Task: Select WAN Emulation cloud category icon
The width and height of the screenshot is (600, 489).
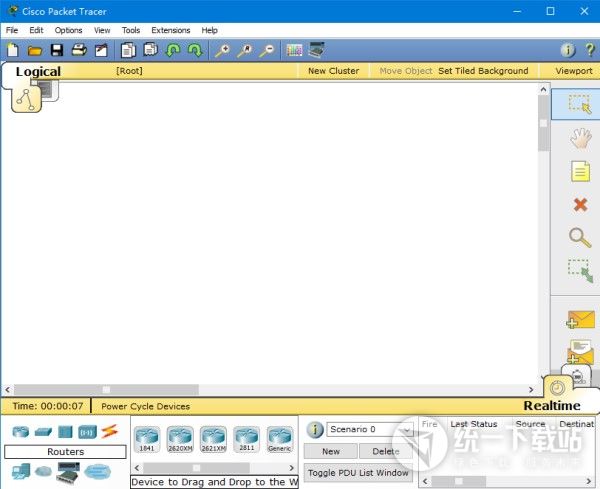Action: pyautogui.click(x=43, y=471)
